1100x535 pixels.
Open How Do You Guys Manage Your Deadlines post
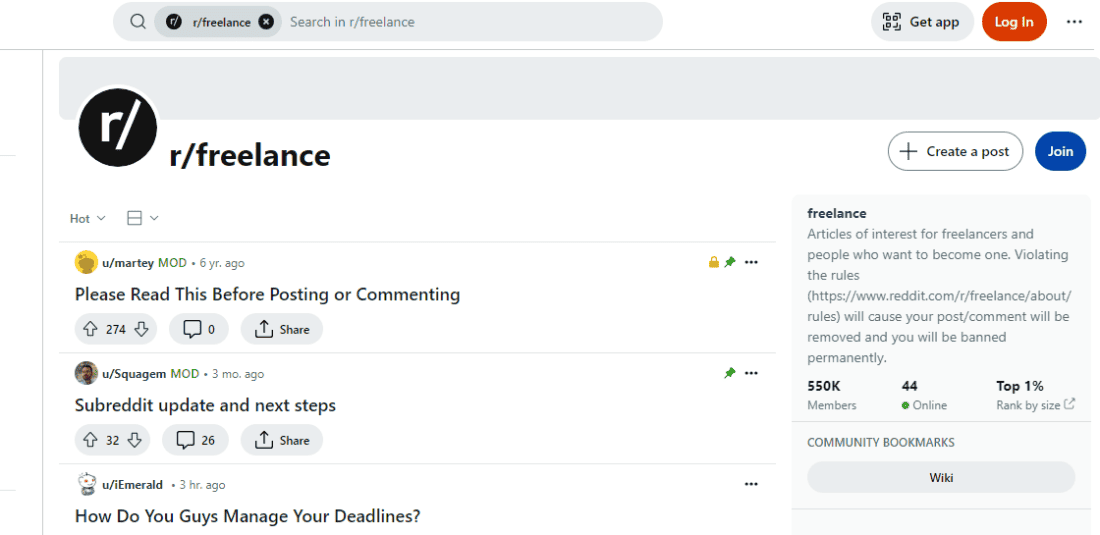[x=248, y=517]
